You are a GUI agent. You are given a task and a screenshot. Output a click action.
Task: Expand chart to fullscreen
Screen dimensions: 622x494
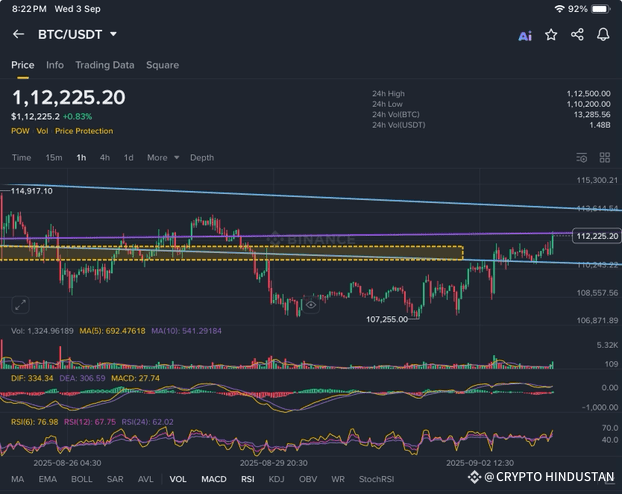tap(20, 305)
